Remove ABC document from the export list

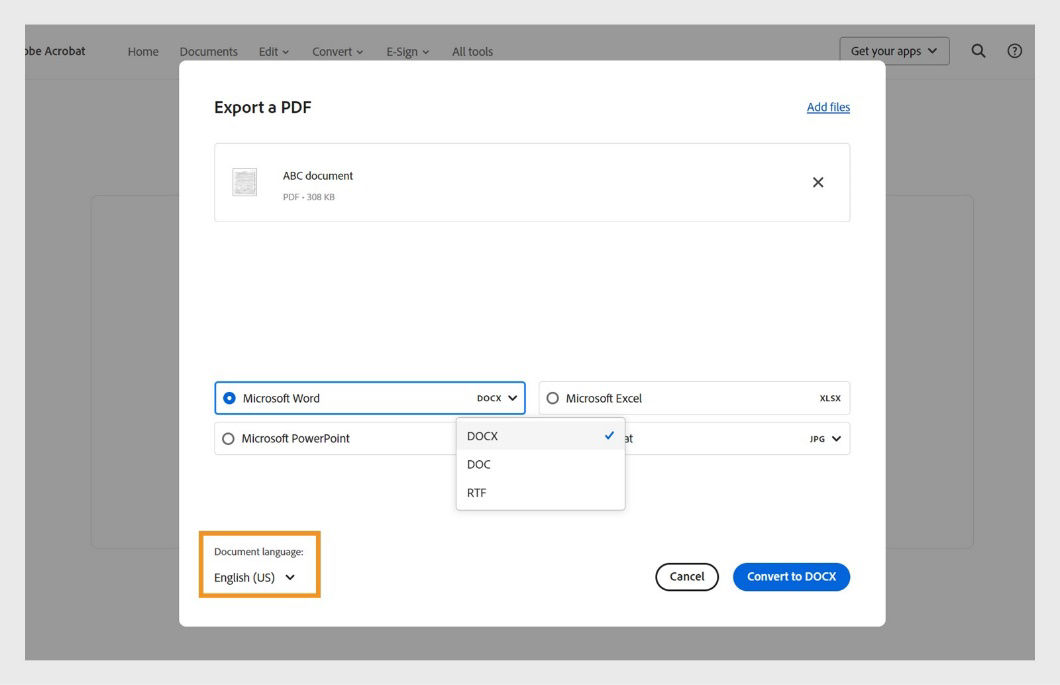818,182
